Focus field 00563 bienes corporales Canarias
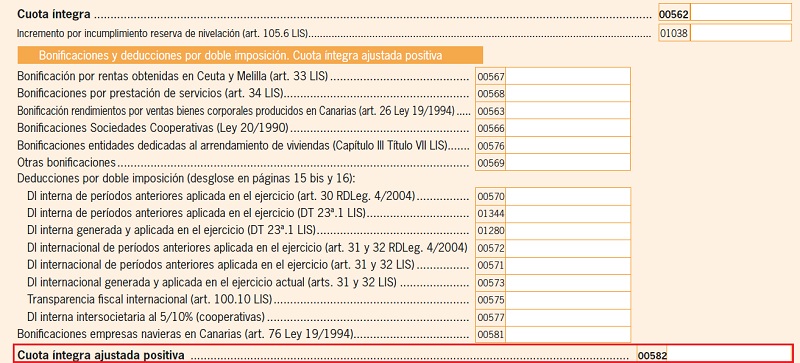This screenshot has width=800, height=363. [x=568, y=111]
